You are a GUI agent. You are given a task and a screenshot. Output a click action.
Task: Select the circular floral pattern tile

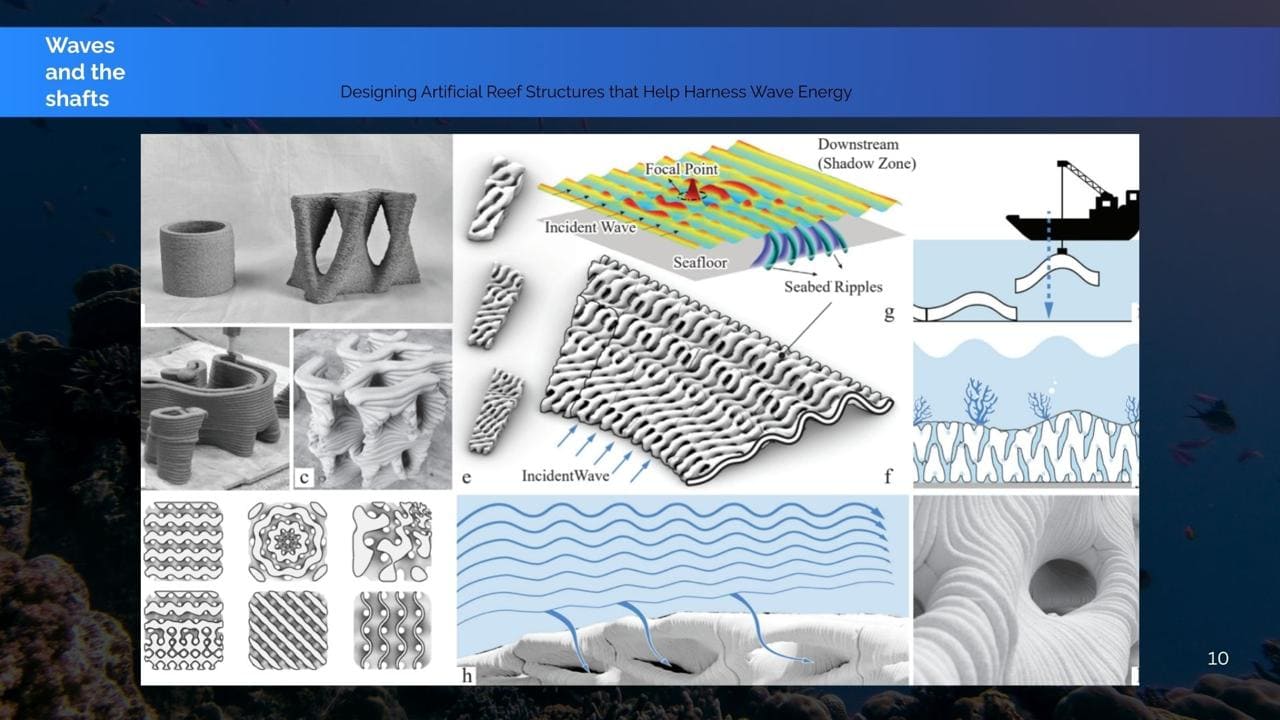(287, 542)
